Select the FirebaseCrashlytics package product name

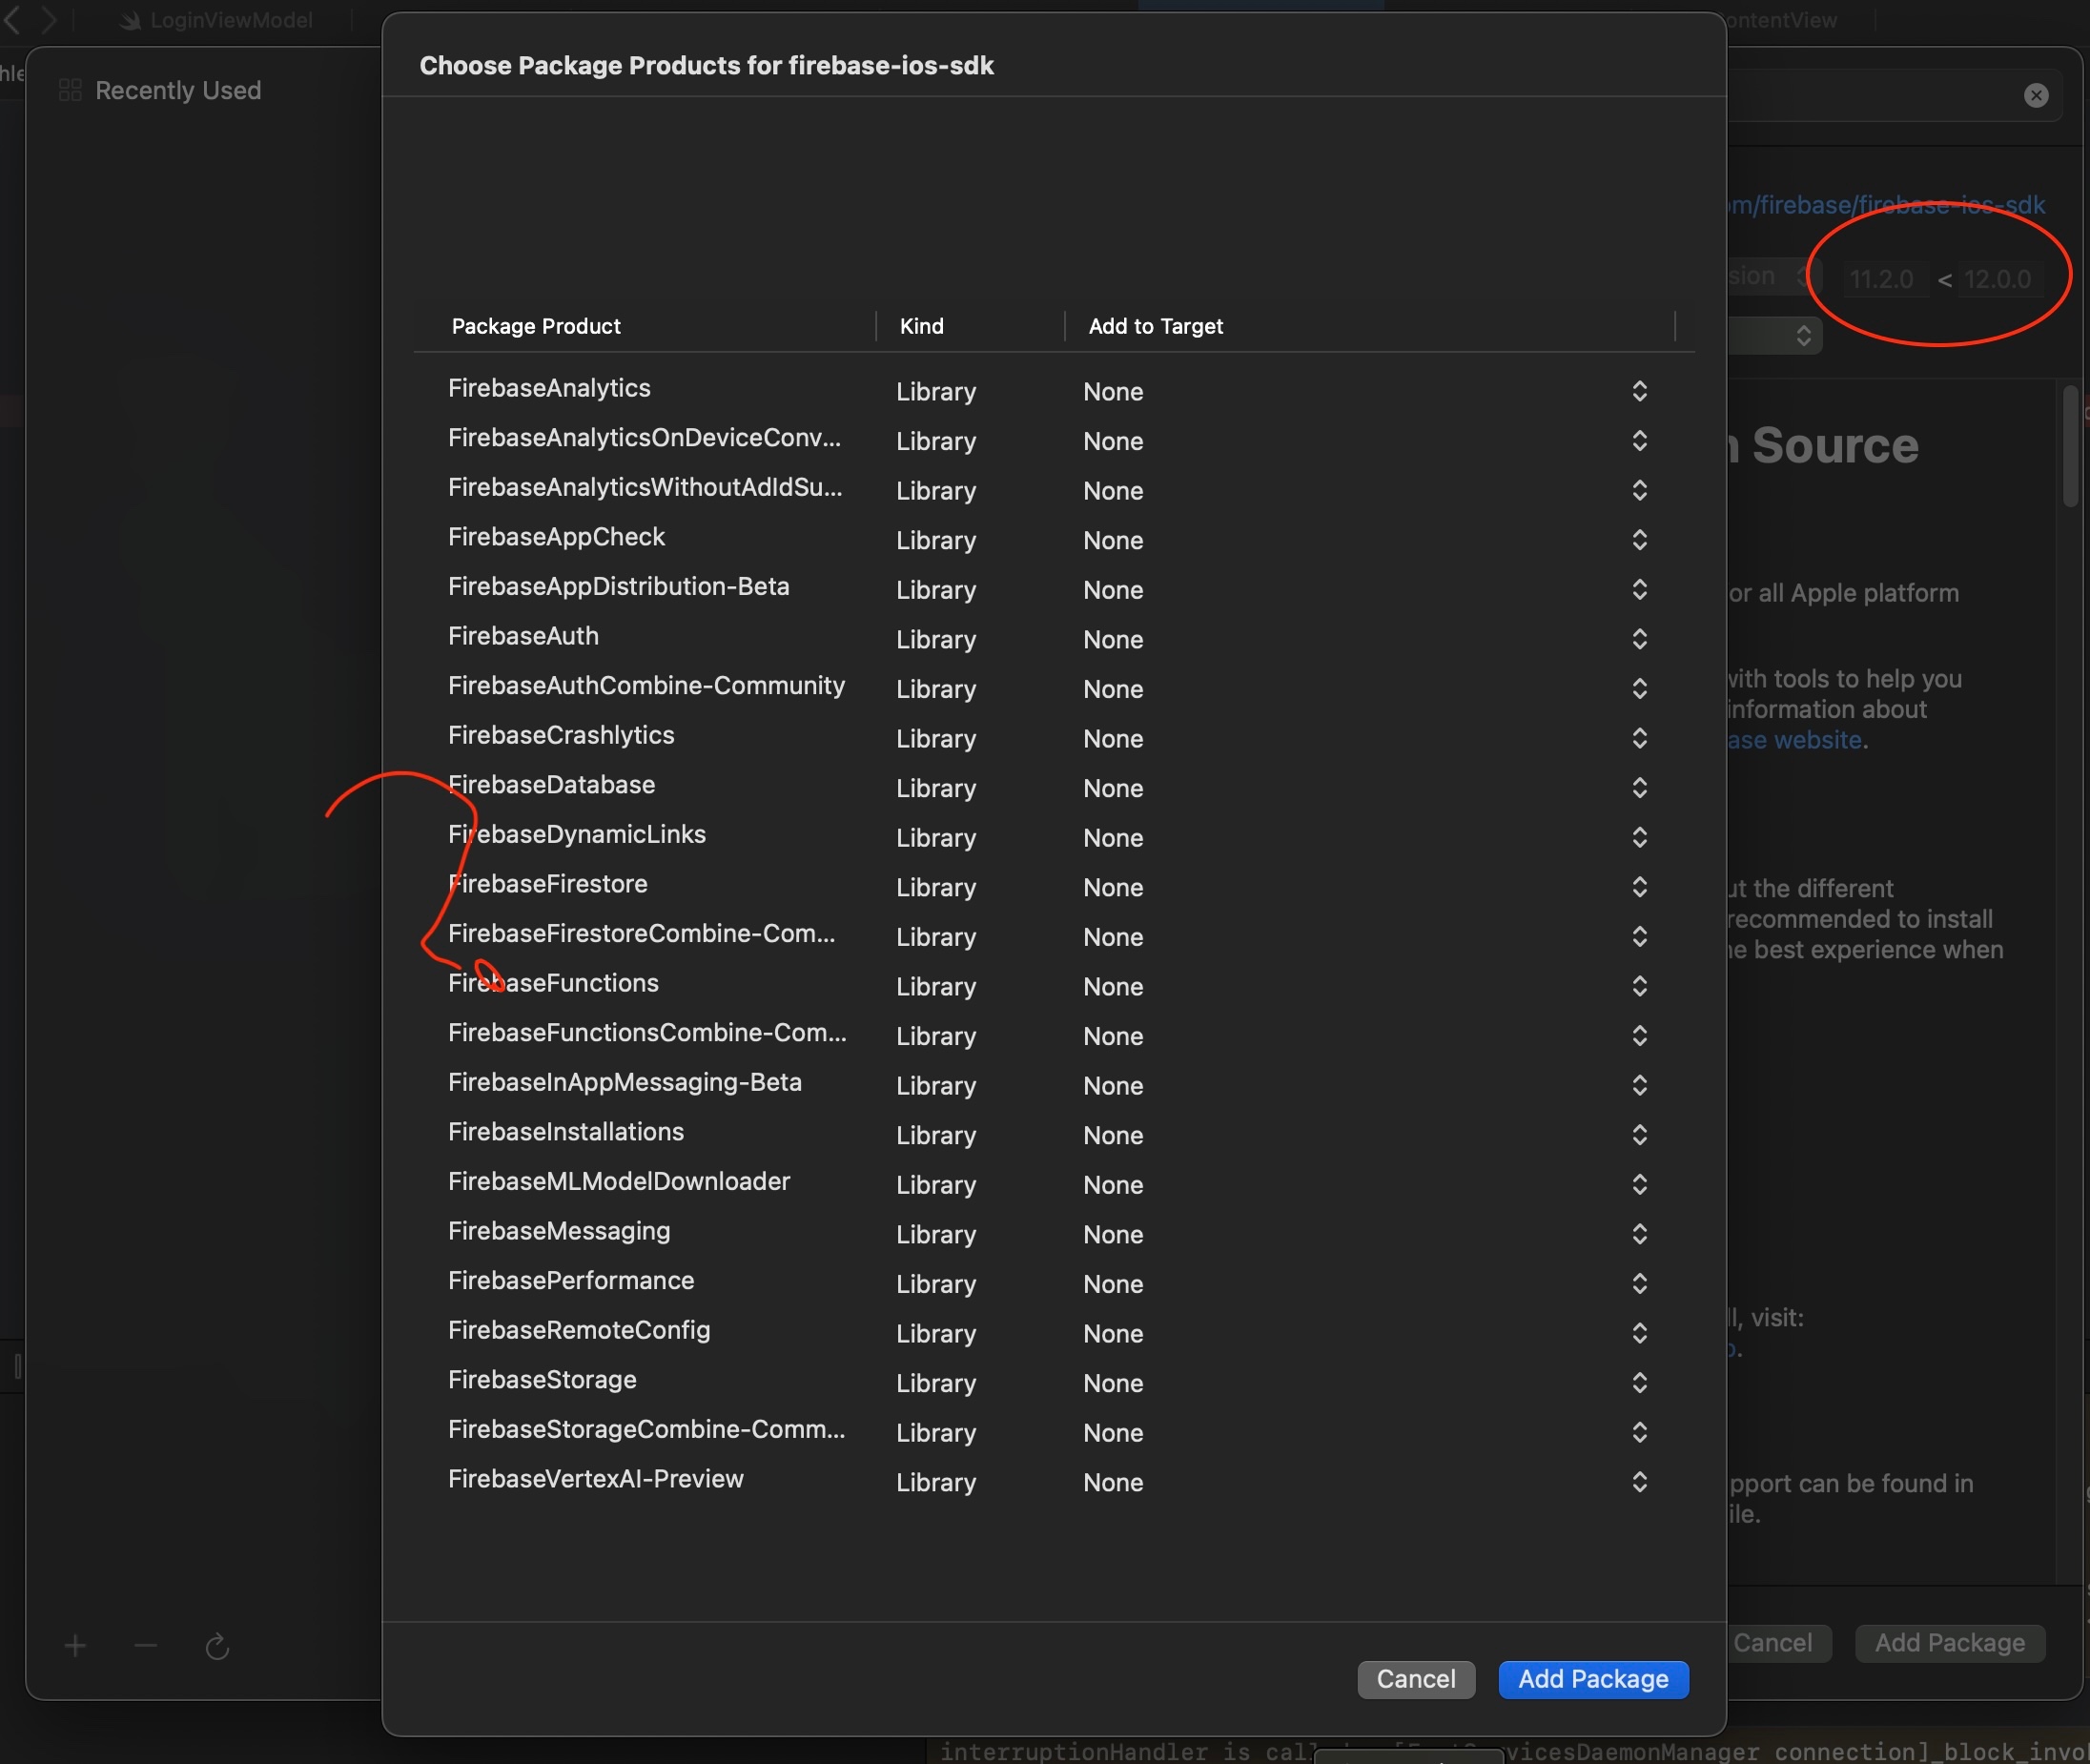tap(561, 735)
